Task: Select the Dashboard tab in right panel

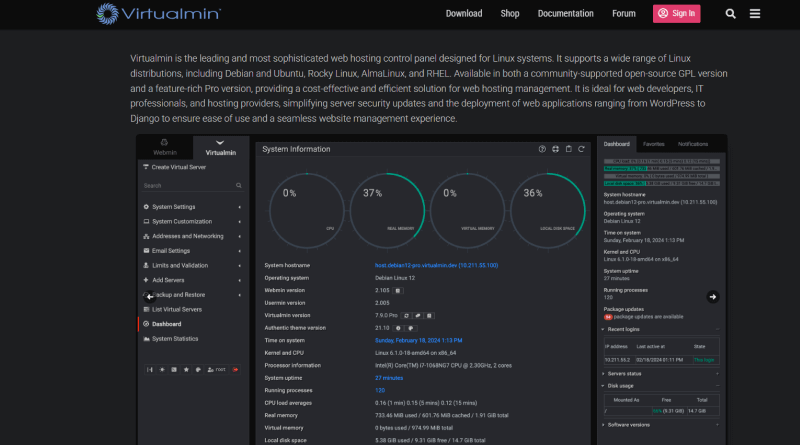Action: pyautogui.click(x=616, y=144)
